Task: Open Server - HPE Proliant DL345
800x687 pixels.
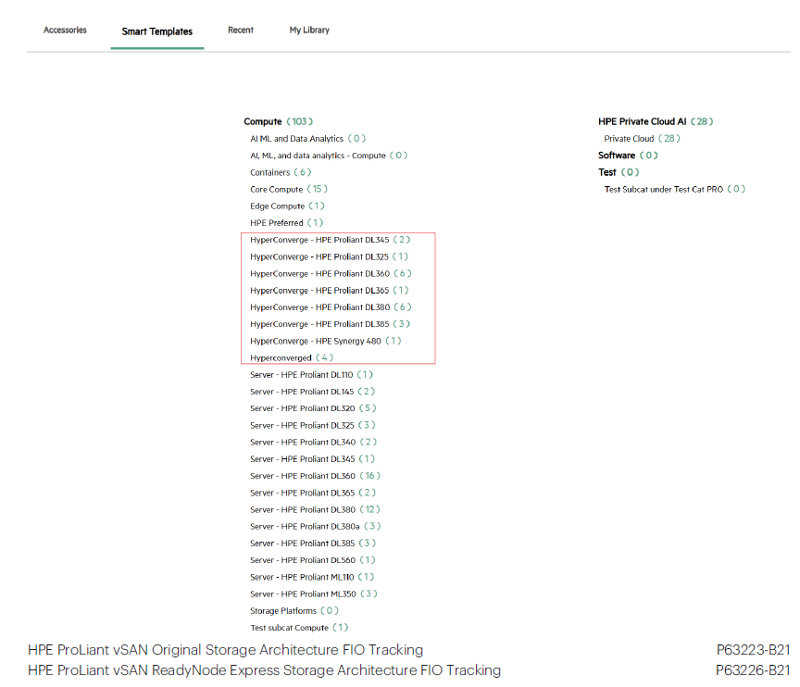Action: pyautogui.click(x=312, y=458)
